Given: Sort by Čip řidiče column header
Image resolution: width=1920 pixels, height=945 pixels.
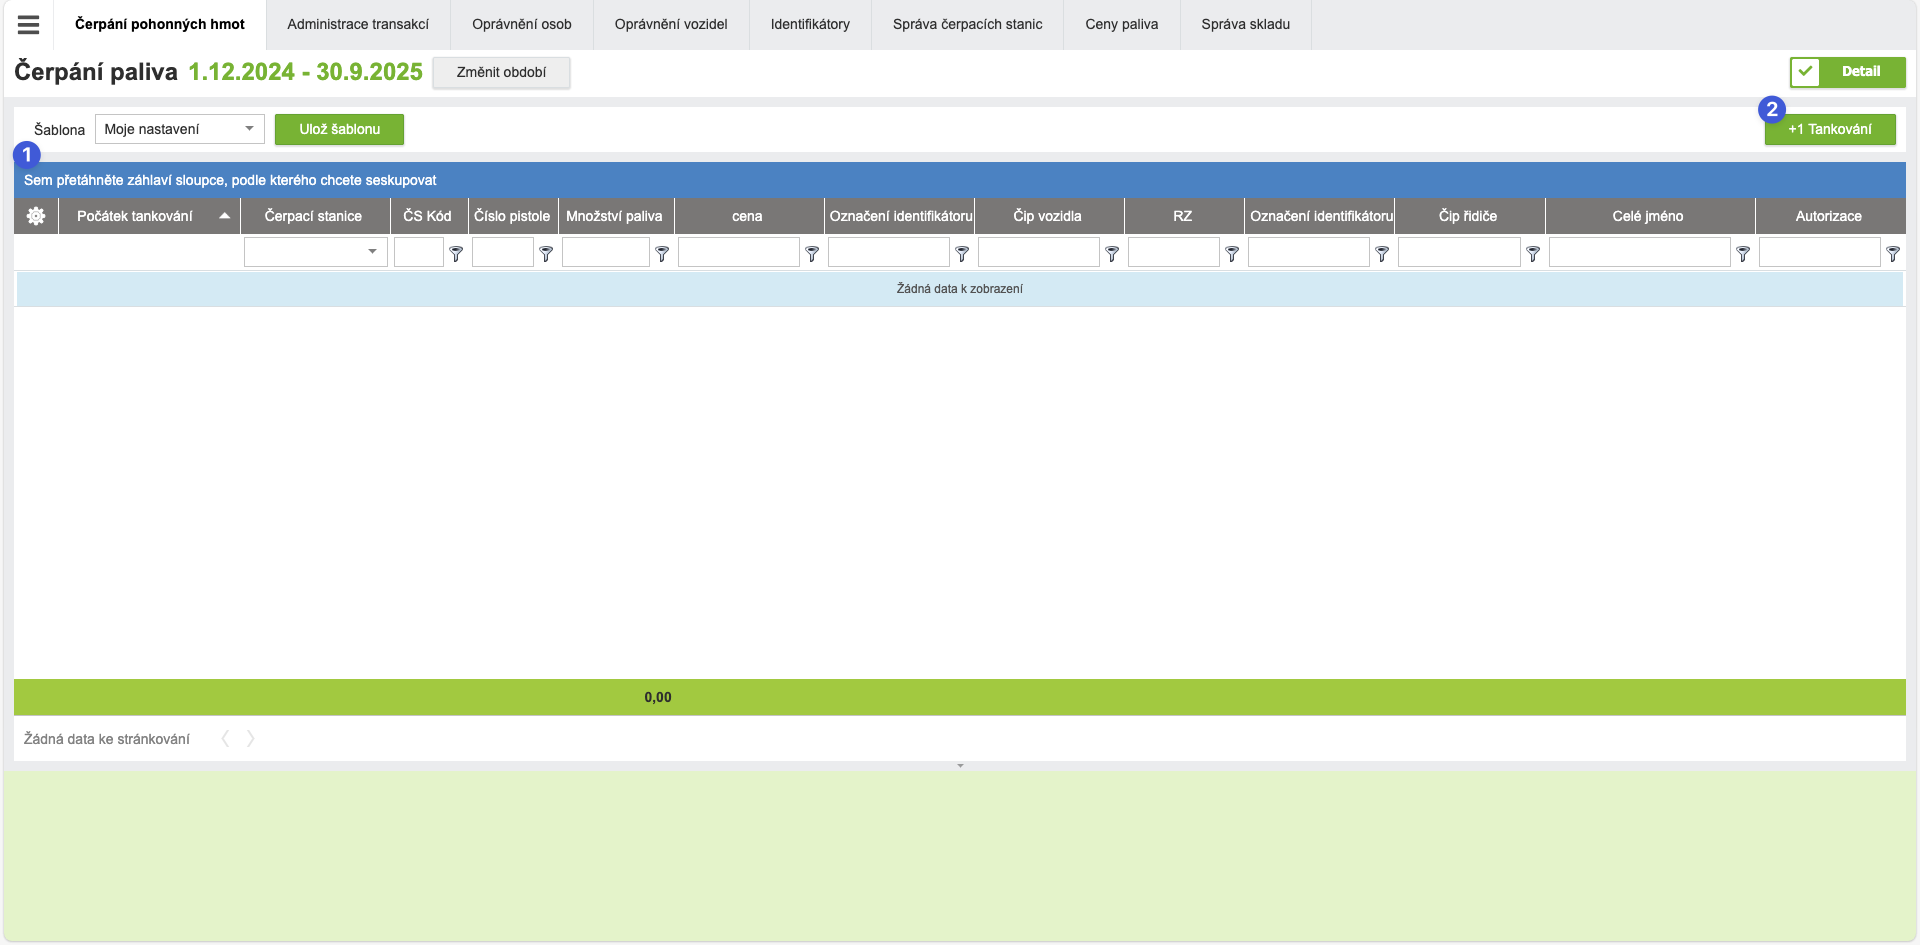Looking at the screenshot, I should coord(1468,216).
